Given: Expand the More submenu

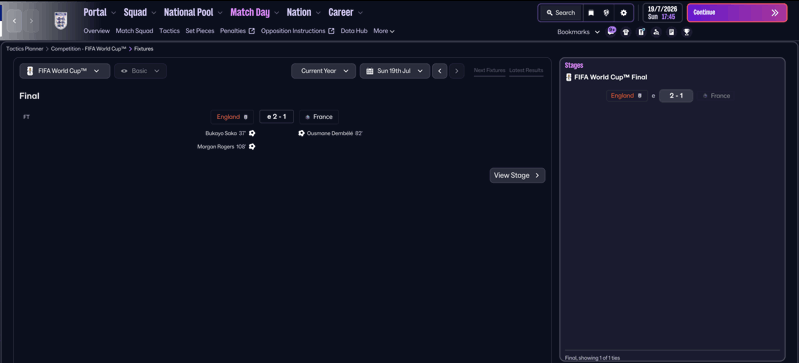Looking at the screenshot, I should [x=384, y=31].
